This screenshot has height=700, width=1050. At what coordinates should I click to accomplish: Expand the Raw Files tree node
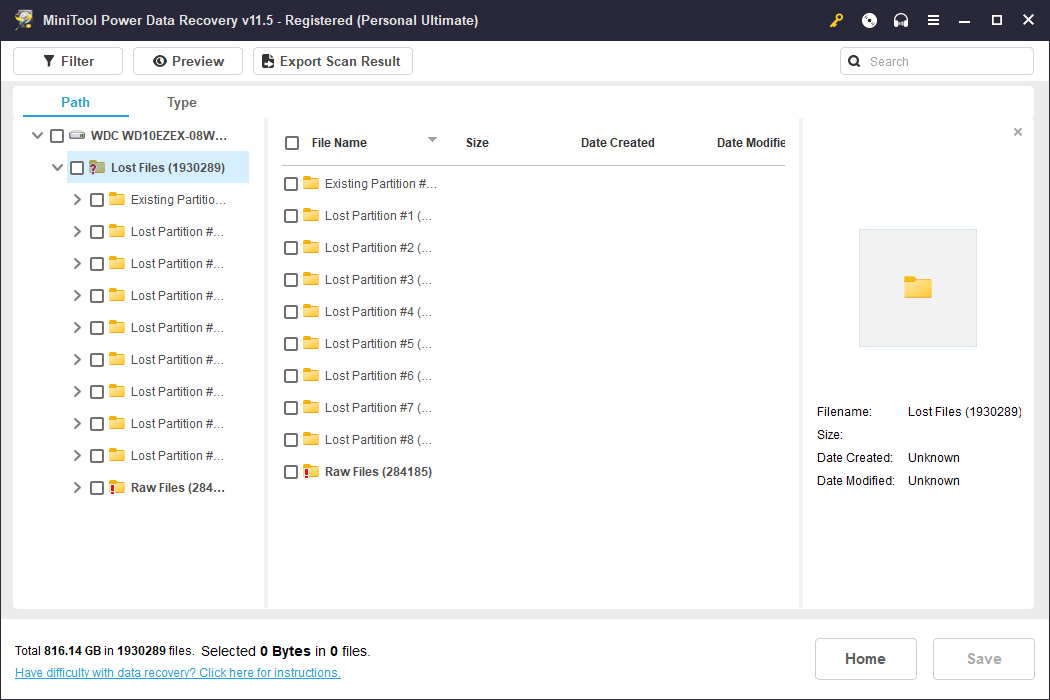coord(77,488)
